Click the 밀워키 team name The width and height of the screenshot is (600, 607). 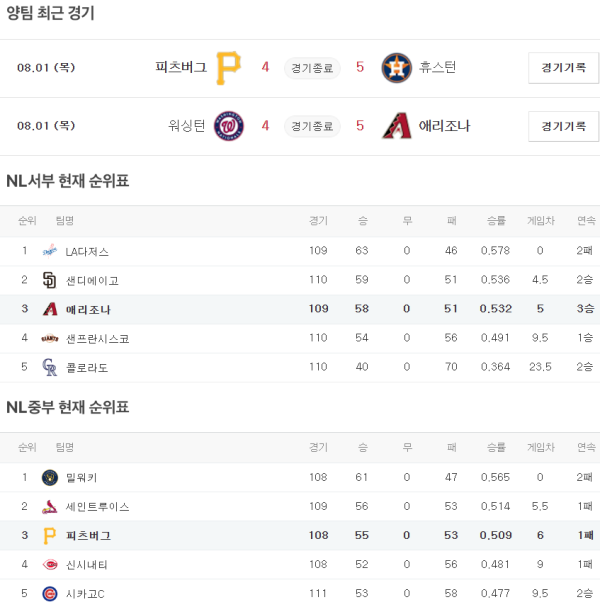click(x=81, y=477)
